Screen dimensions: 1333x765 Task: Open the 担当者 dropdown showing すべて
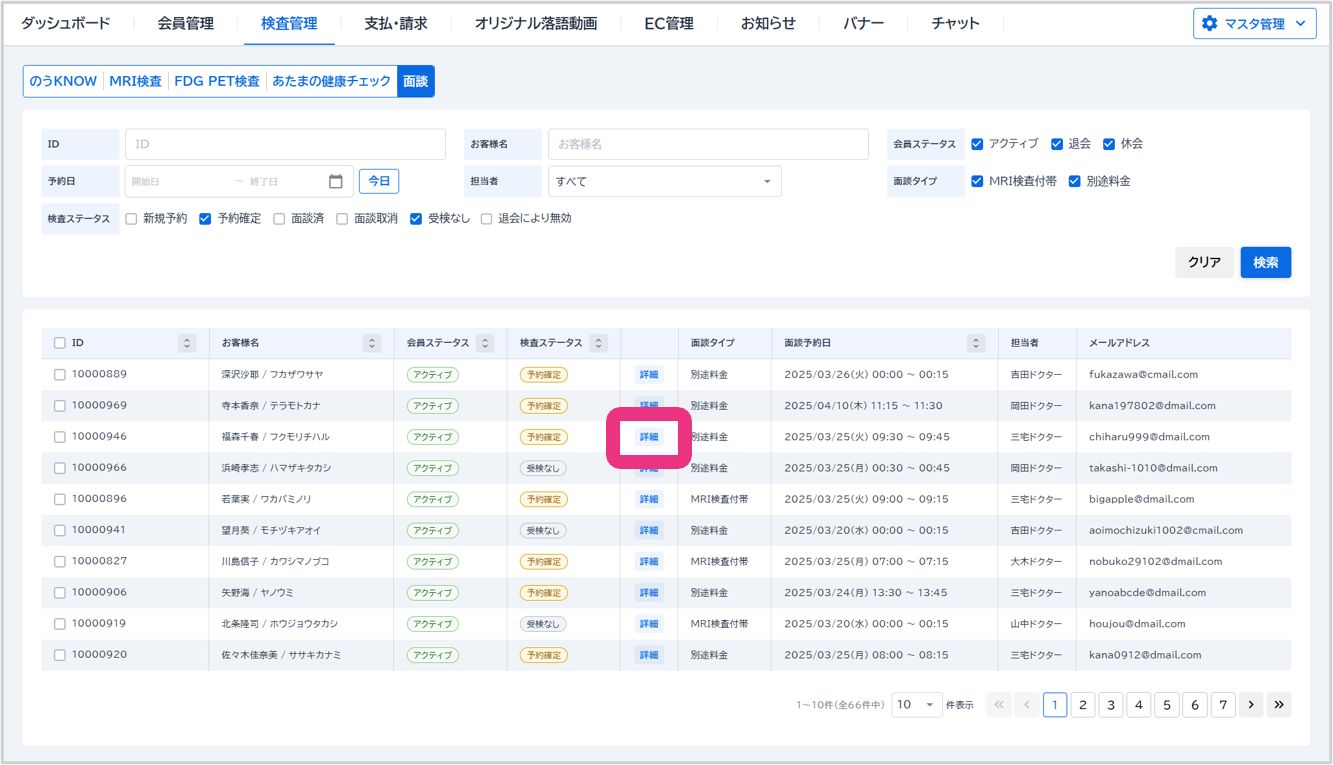(664, 181)
